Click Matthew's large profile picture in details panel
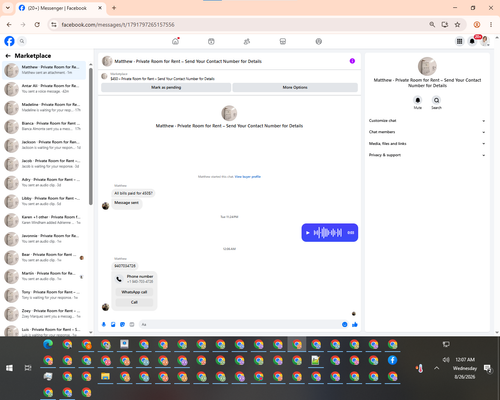 [x=427, y=66]
